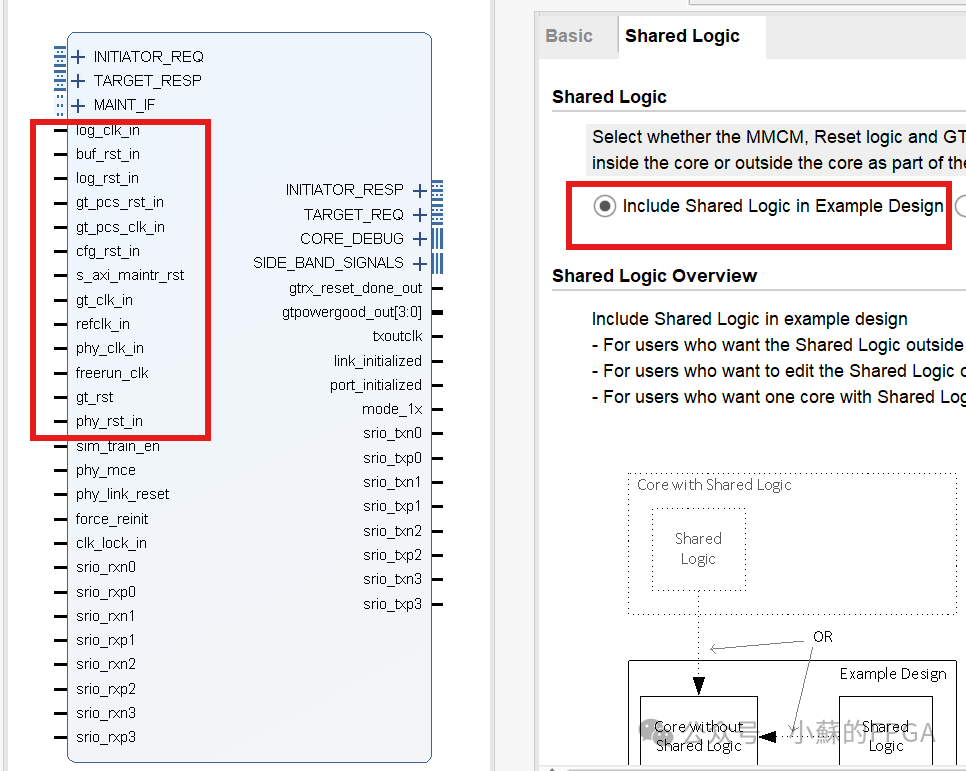The image size is (966, 771).
Task: Switch to the Shared Logic tab
Action: [684, 35]
